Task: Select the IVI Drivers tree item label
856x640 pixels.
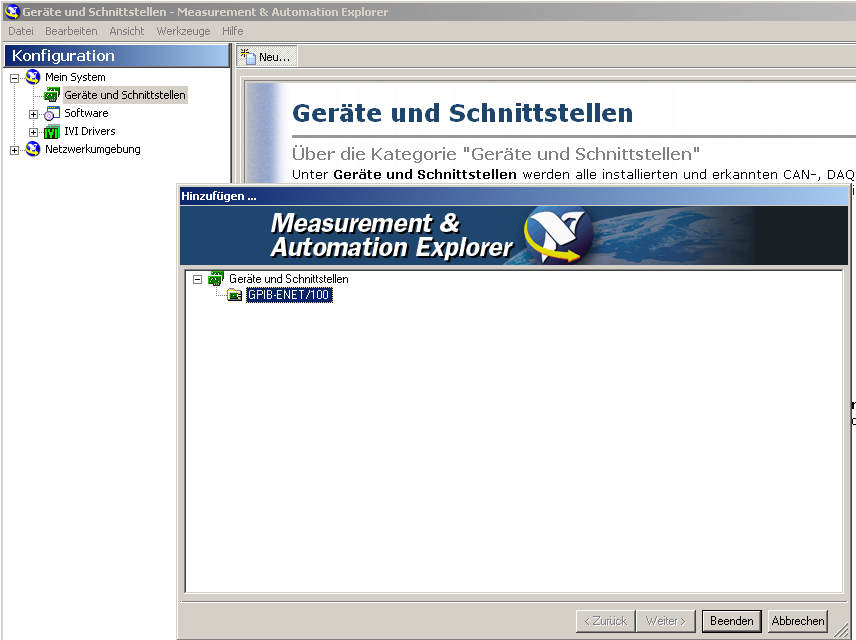Action: point(90,131)
